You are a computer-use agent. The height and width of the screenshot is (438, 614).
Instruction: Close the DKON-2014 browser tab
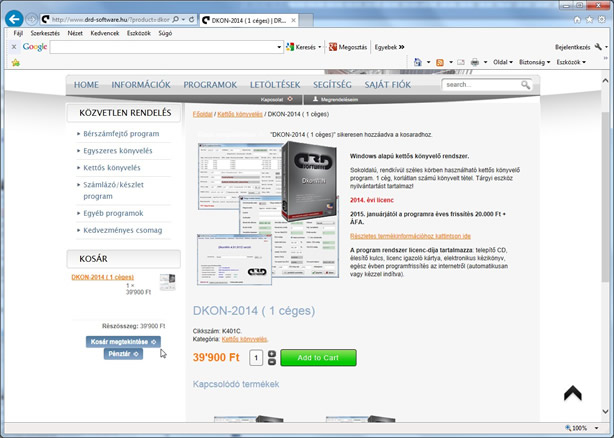(293, 20)
